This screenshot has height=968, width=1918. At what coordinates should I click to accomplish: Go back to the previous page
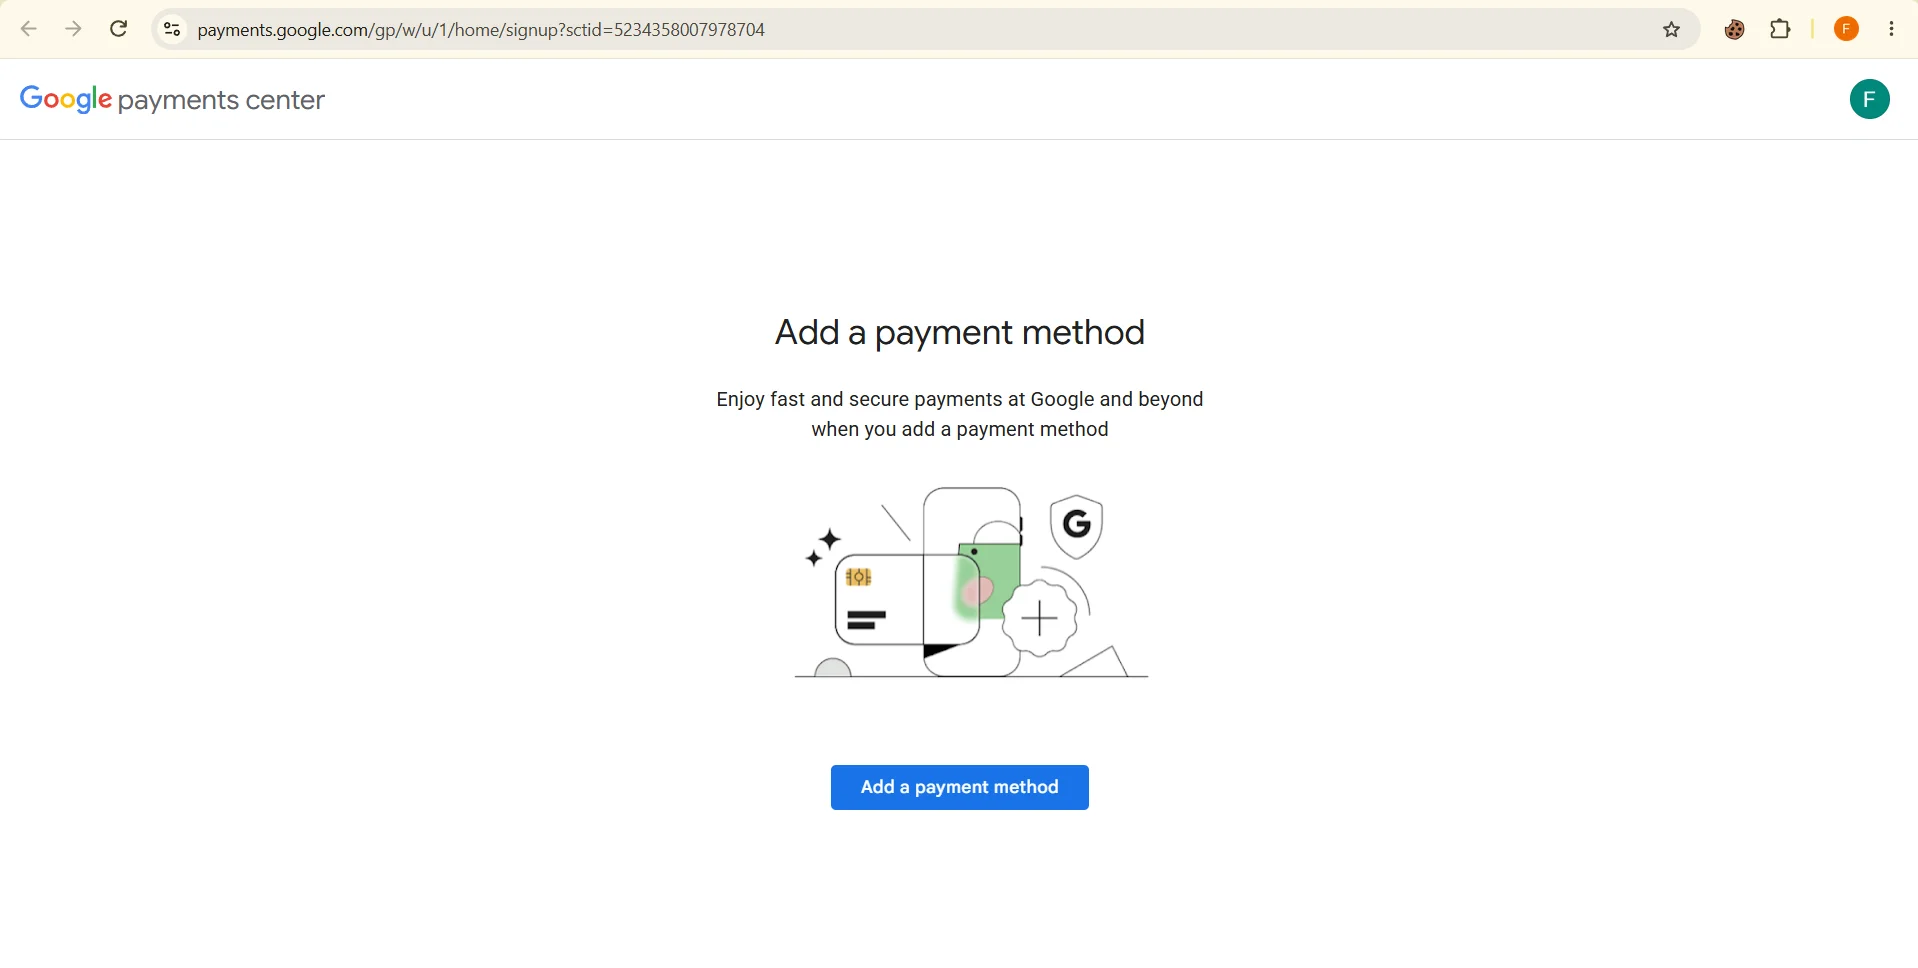coord(29,30)
